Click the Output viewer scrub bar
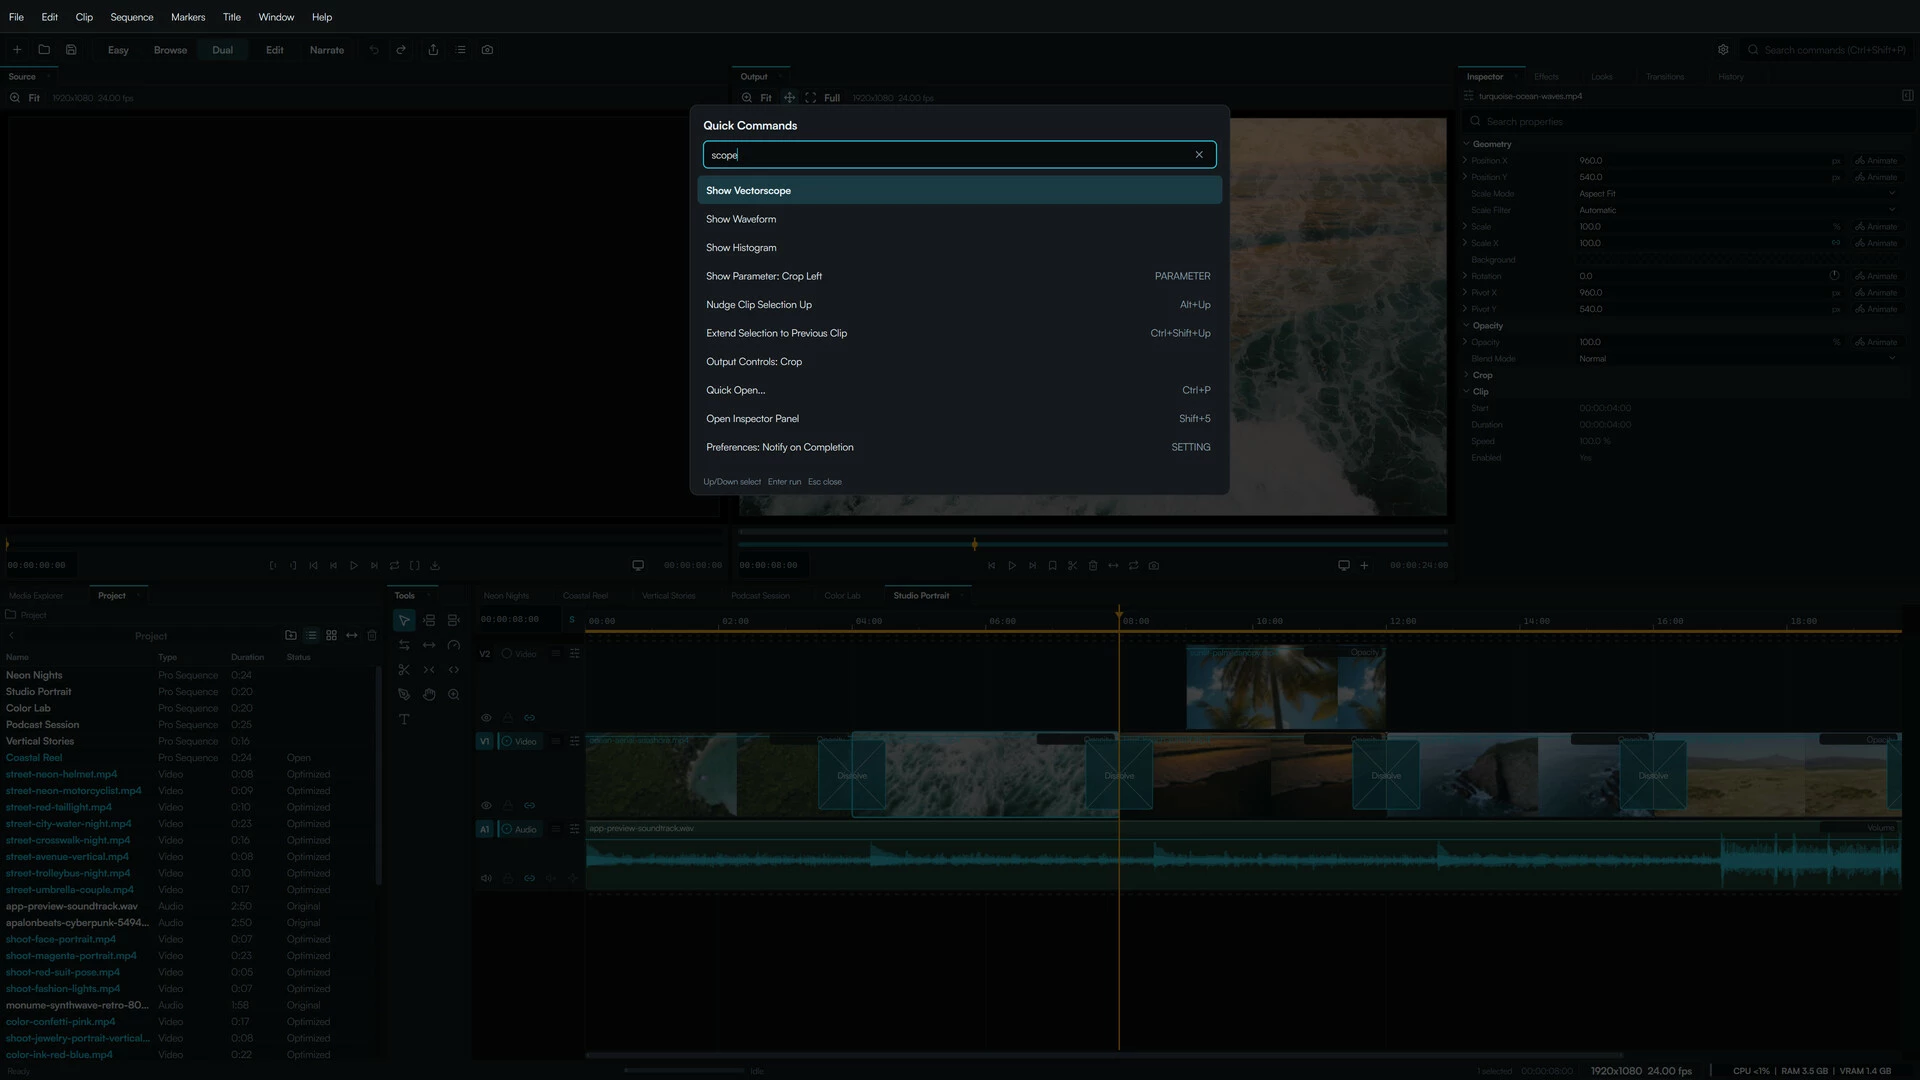This screenshot has height=1080, width=1920. (1093, 545)
